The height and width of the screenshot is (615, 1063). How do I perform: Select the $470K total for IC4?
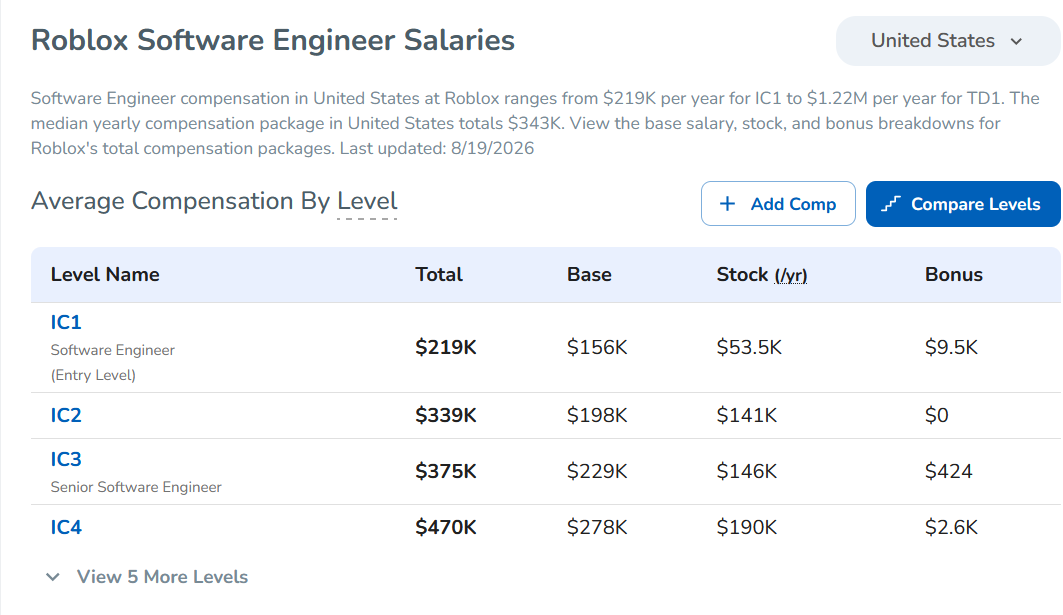[445, 527]
